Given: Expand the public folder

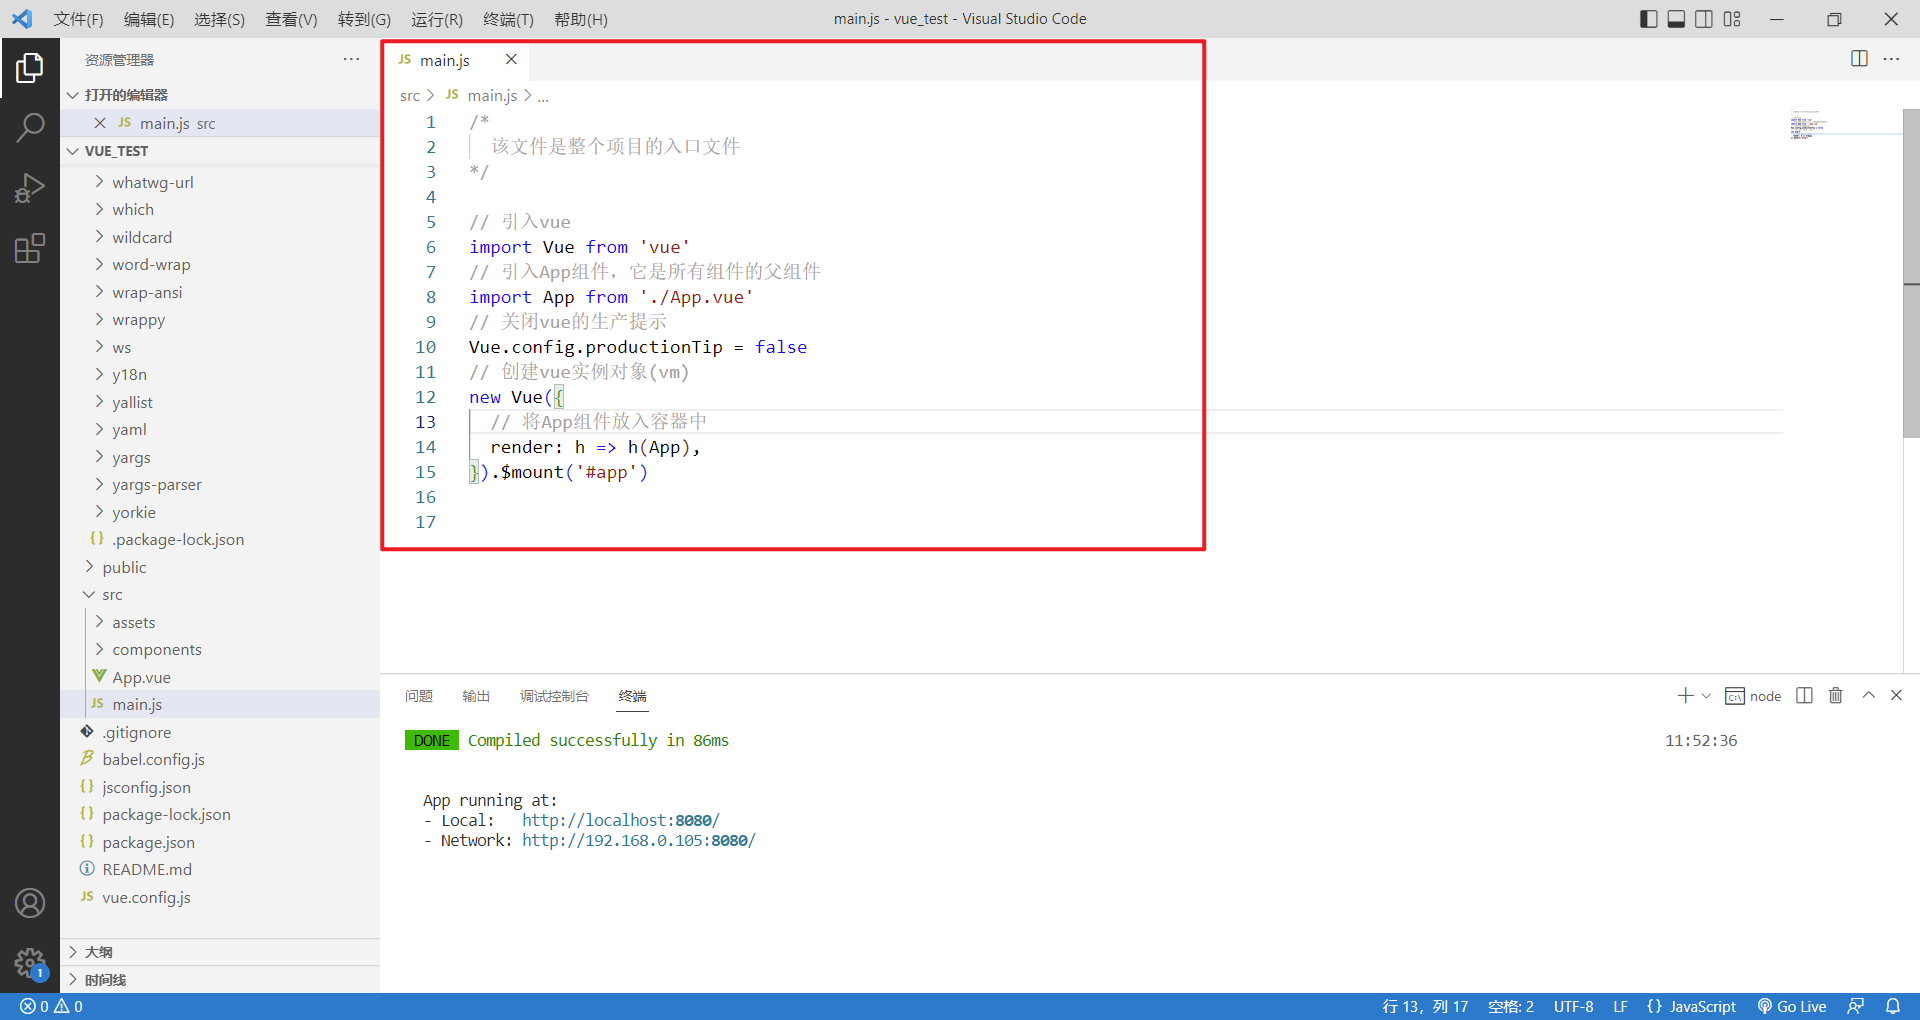Looking at the screenshot, I should click(x=220, y=567).
